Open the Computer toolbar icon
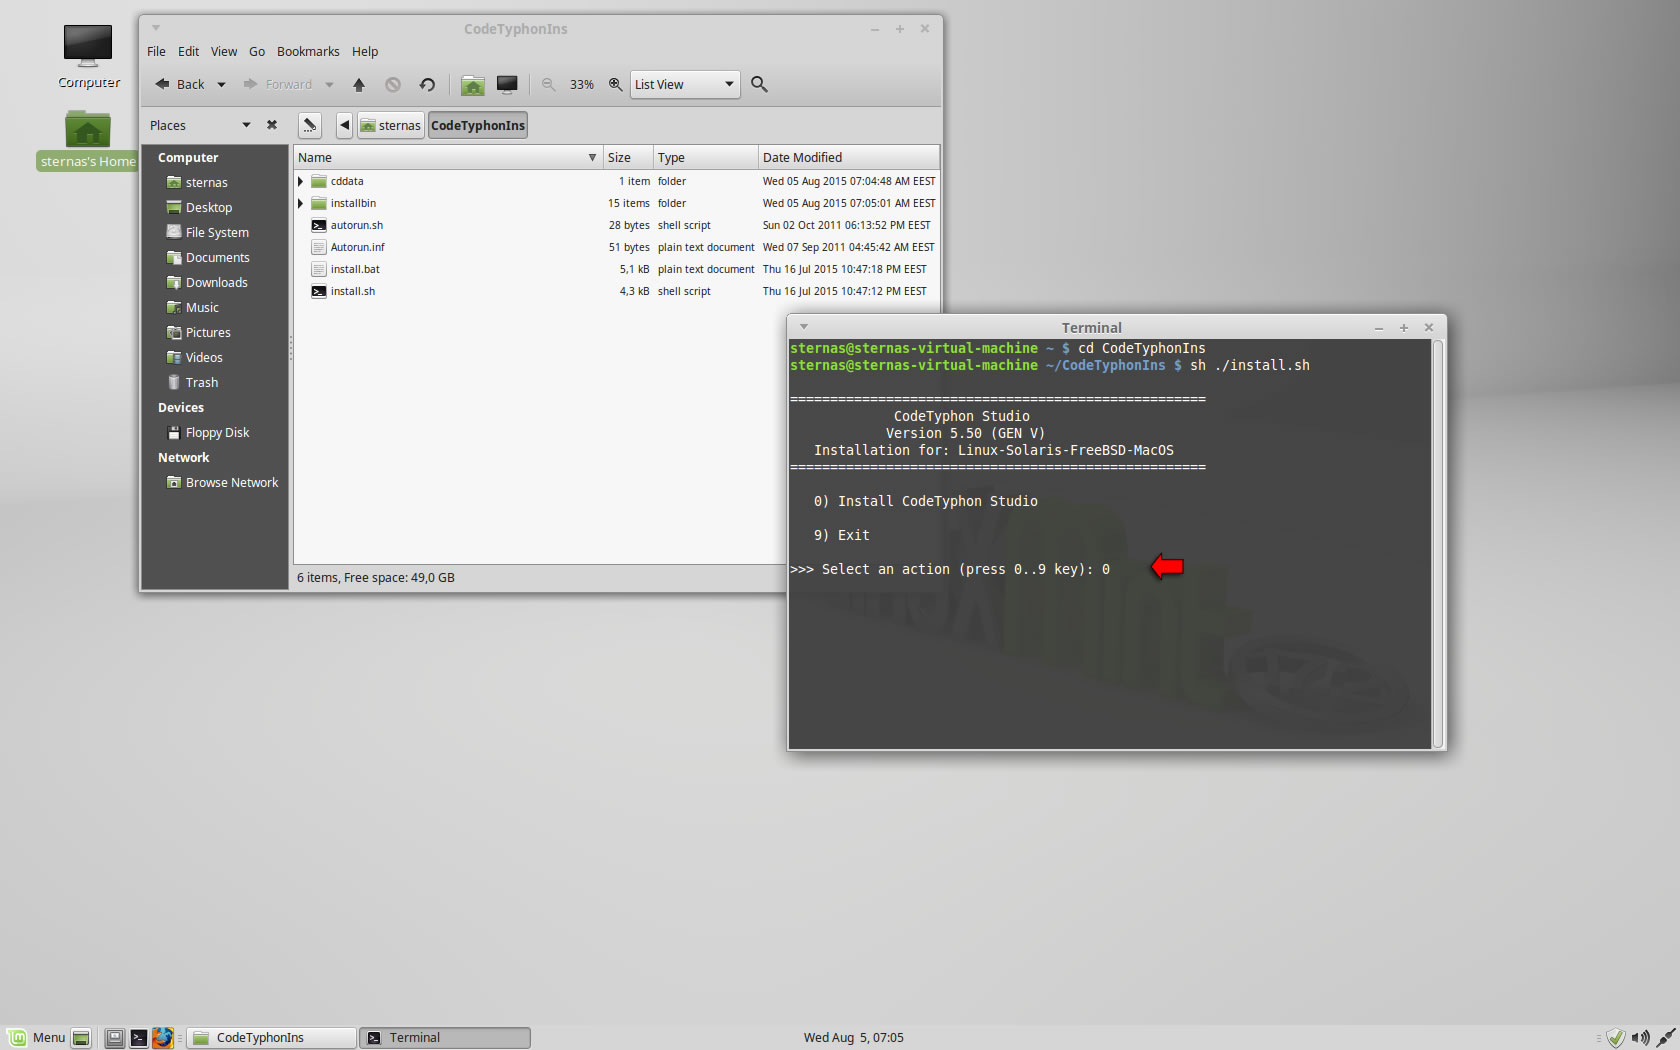This screenshot has height=1050, width=1680. coord(507,85)
